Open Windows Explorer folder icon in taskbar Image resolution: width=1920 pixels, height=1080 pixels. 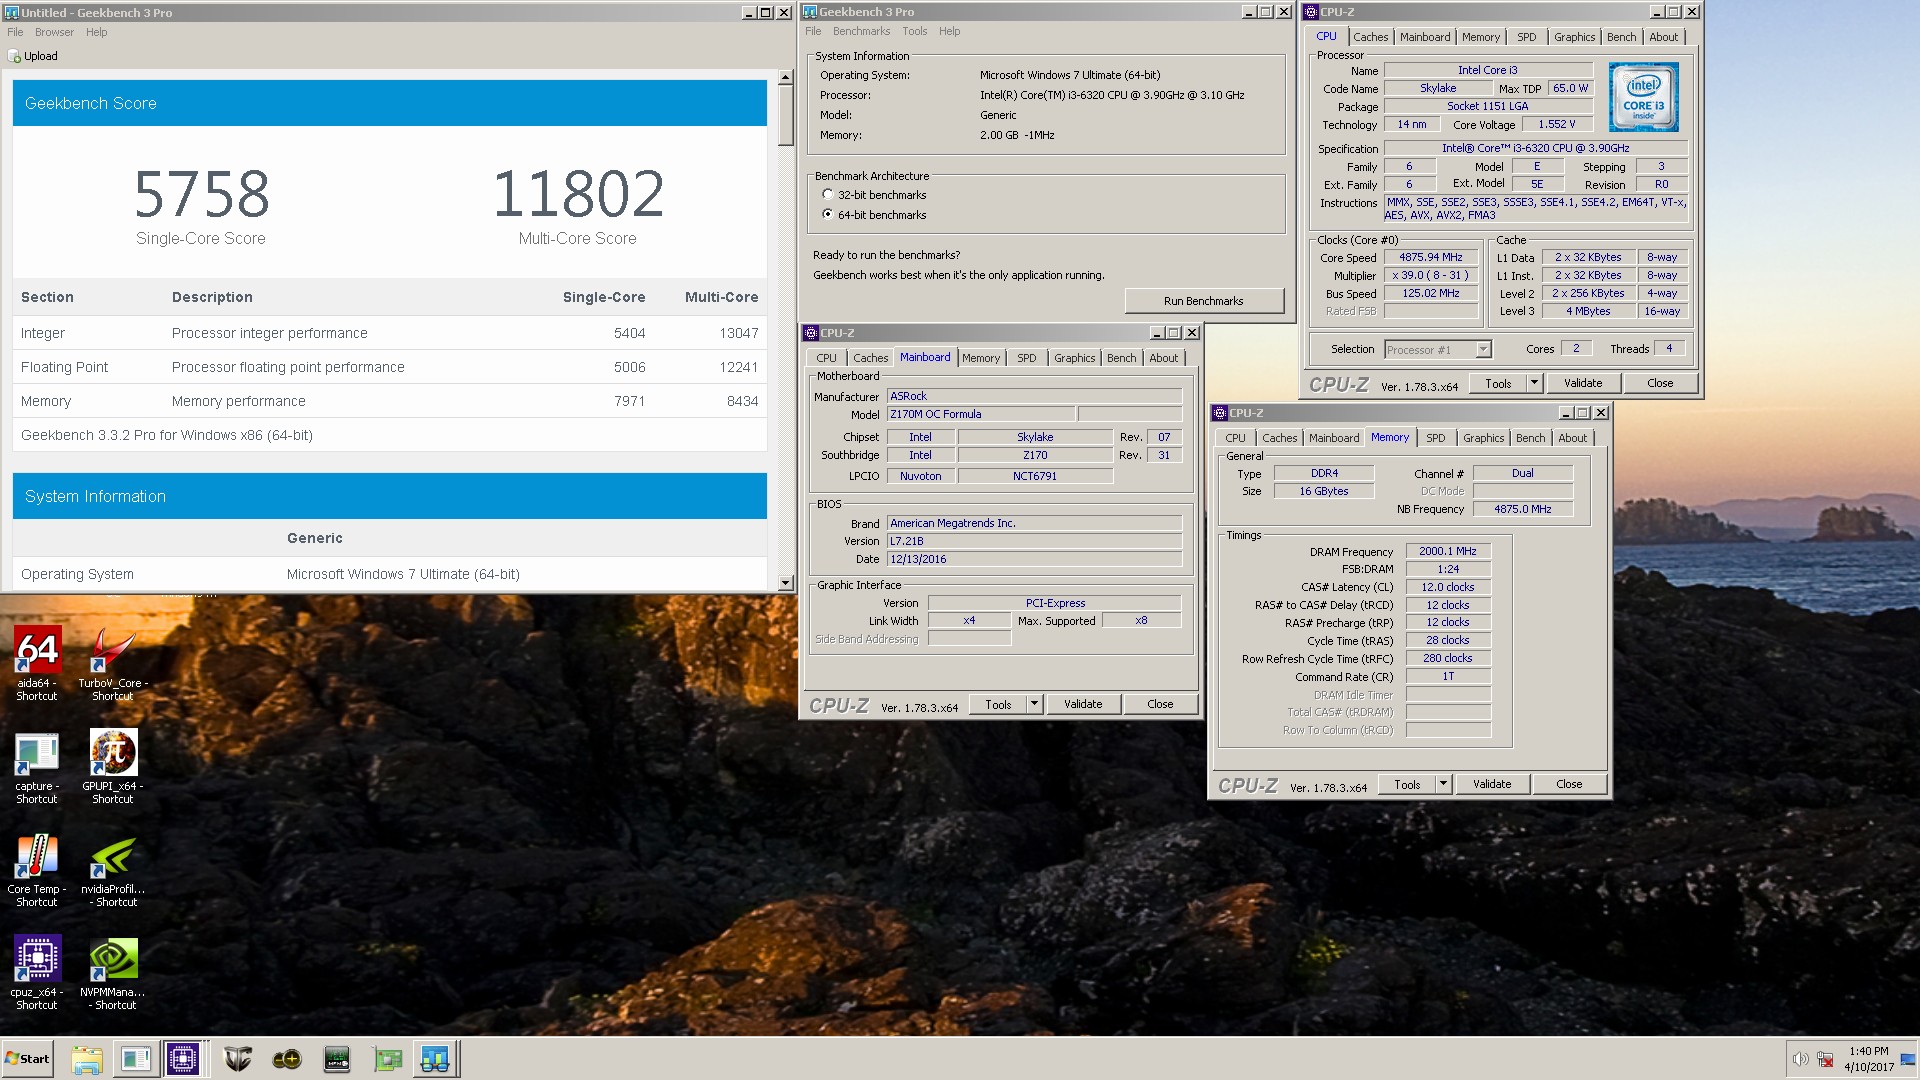87,1059
